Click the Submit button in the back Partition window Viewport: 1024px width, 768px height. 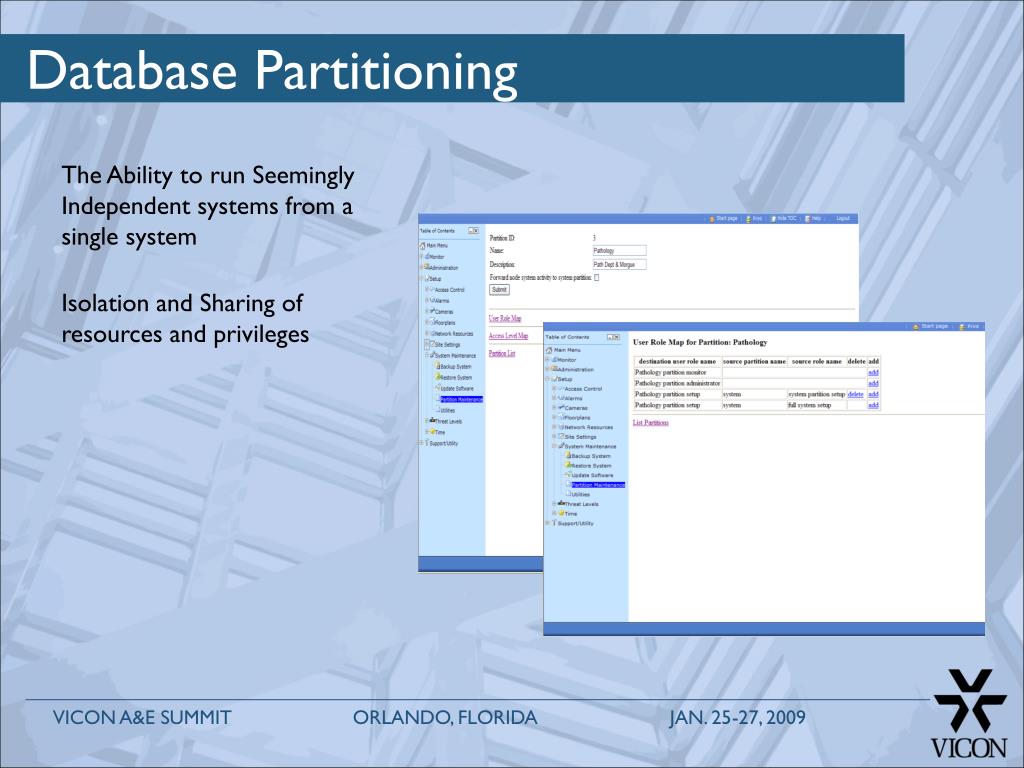(x=500, y=290)
